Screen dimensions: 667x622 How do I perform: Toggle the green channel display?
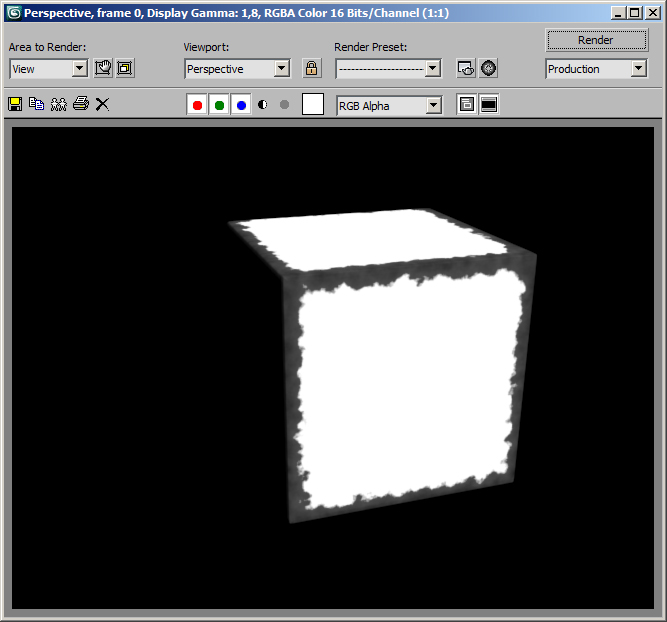(219, 105)
